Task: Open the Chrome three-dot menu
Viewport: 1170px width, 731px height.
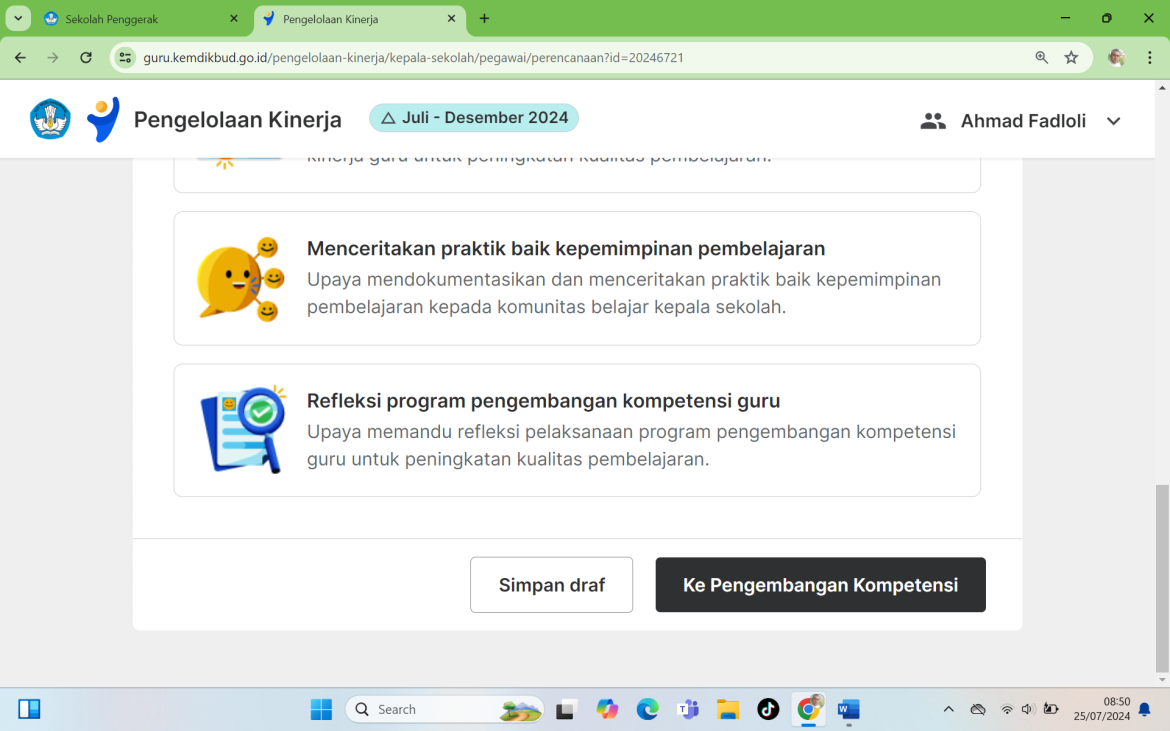Action: tap(1149, 57)
